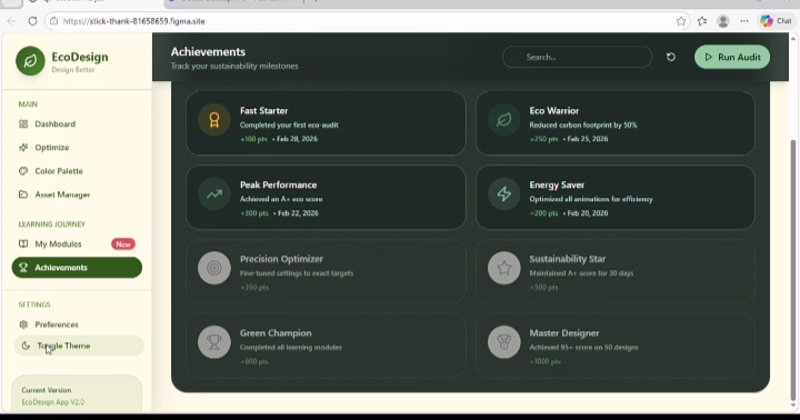
Task: Click the Asset Manager folder icon
Action: pyautogui.click(x=23, y=194)
